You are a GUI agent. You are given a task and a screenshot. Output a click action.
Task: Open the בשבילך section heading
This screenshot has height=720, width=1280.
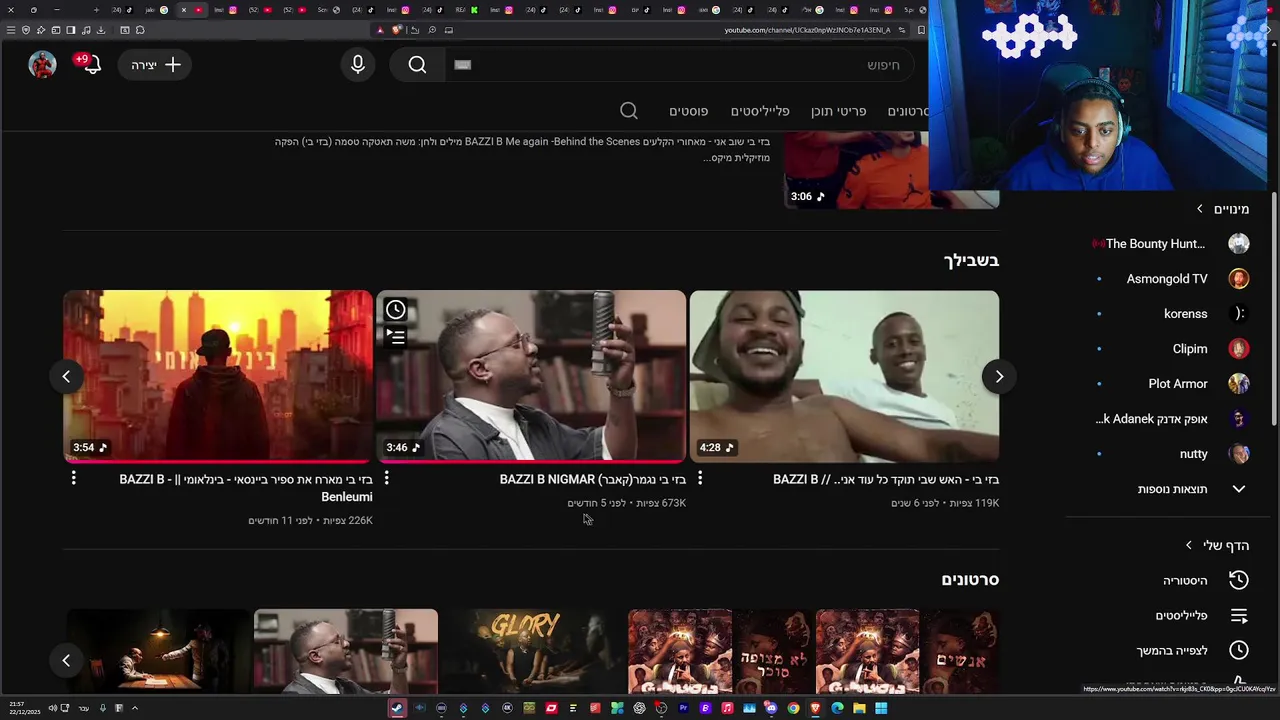(x=971, y=260)
